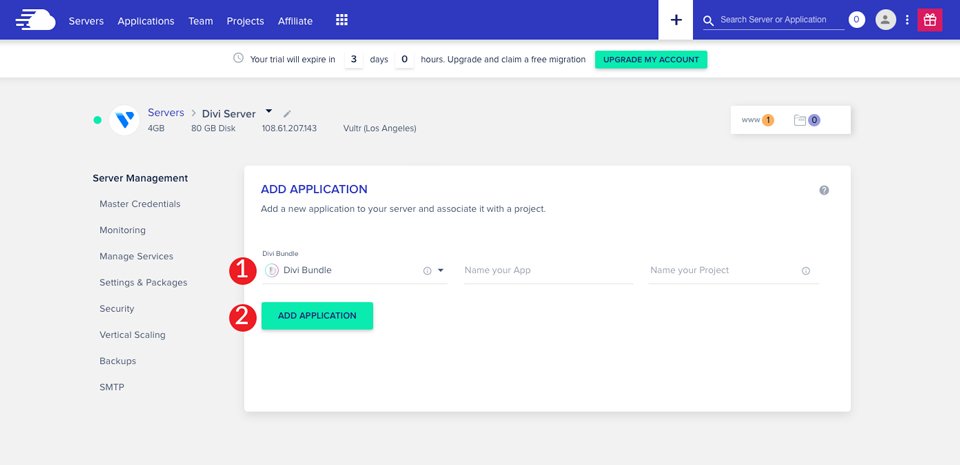The height and width of the screenshot is (465, 960).
Task: Open the three-dot more options menu
Action: coord(908,20)
